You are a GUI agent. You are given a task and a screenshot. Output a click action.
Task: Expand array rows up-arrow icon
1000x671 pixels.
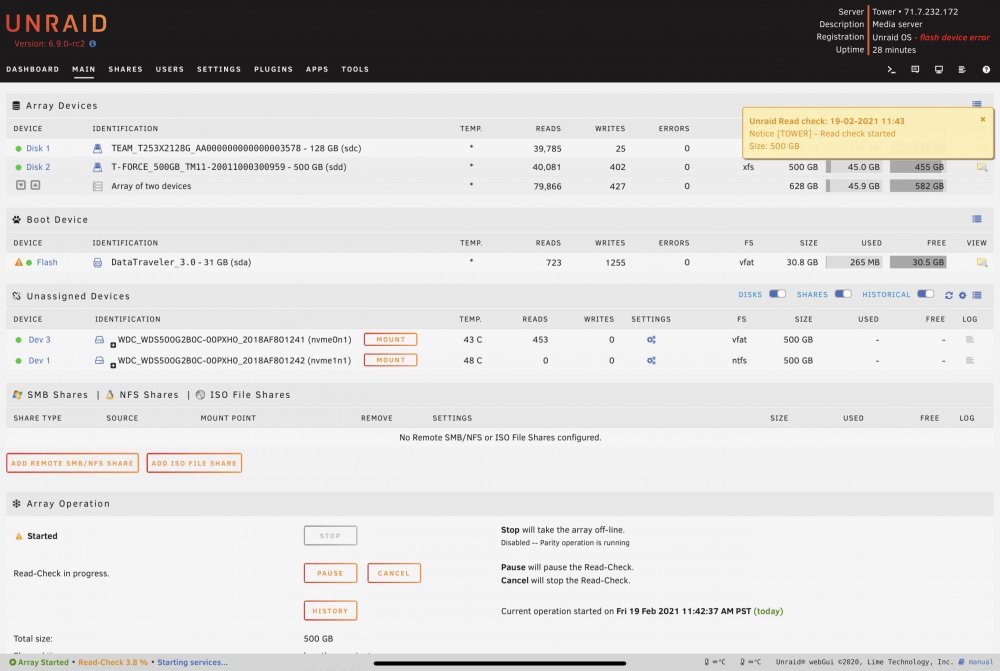pos(36,185)
